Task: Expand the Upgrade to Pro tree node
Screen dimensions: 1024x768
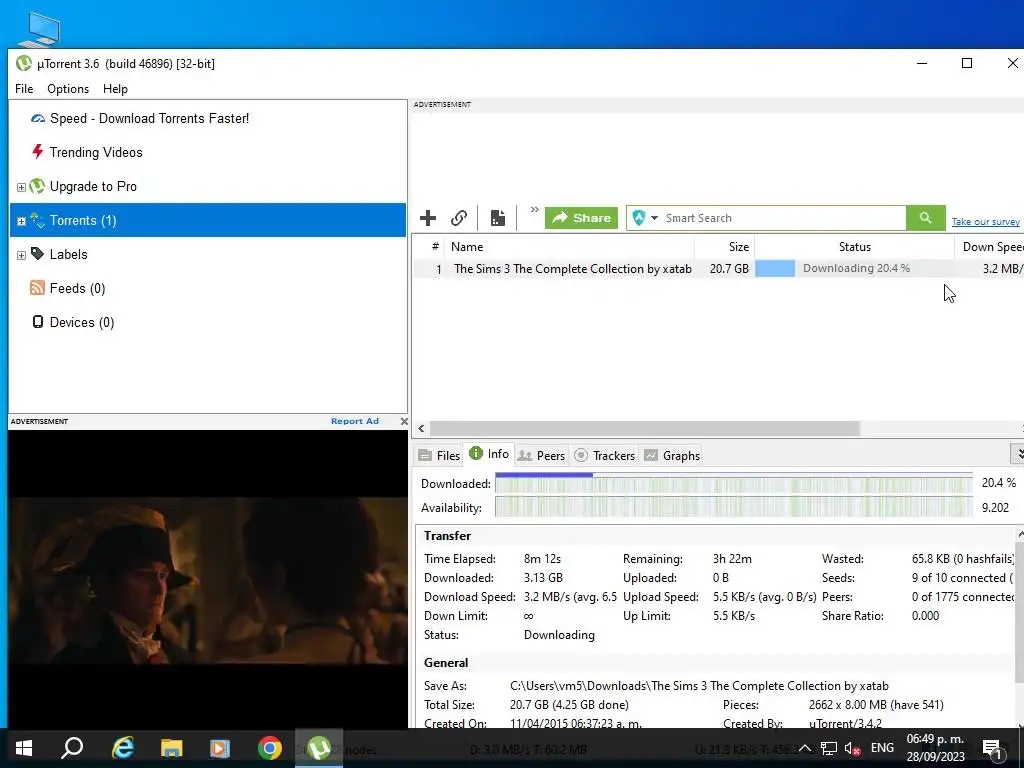Action: [x=21, y=187]
